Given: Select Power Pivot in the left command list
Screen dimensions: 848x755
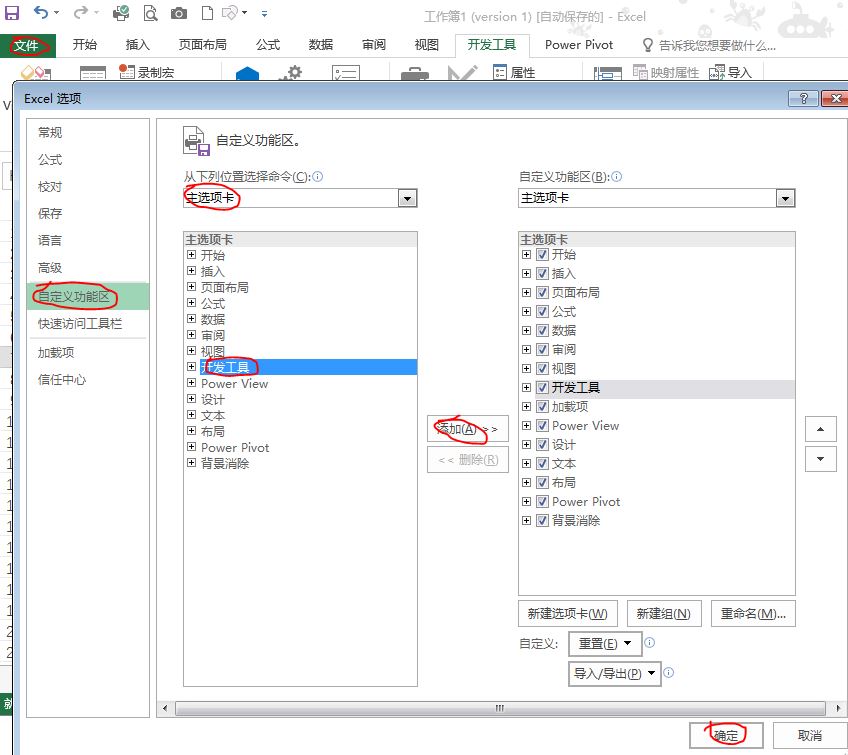Looking at the screenshot, I should coord(235,448).
